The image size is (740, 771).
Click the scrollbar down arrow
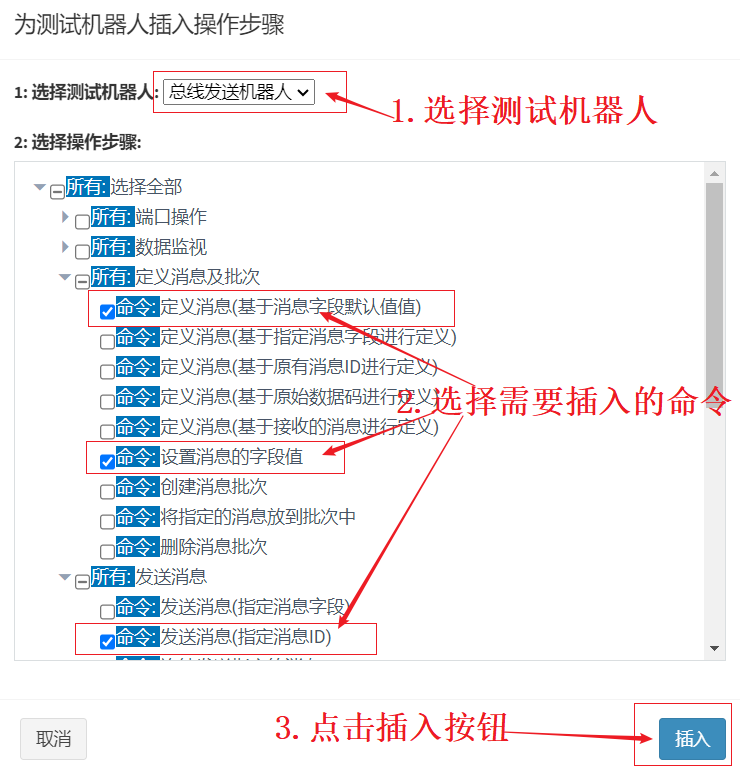click(x=714, y=649)
